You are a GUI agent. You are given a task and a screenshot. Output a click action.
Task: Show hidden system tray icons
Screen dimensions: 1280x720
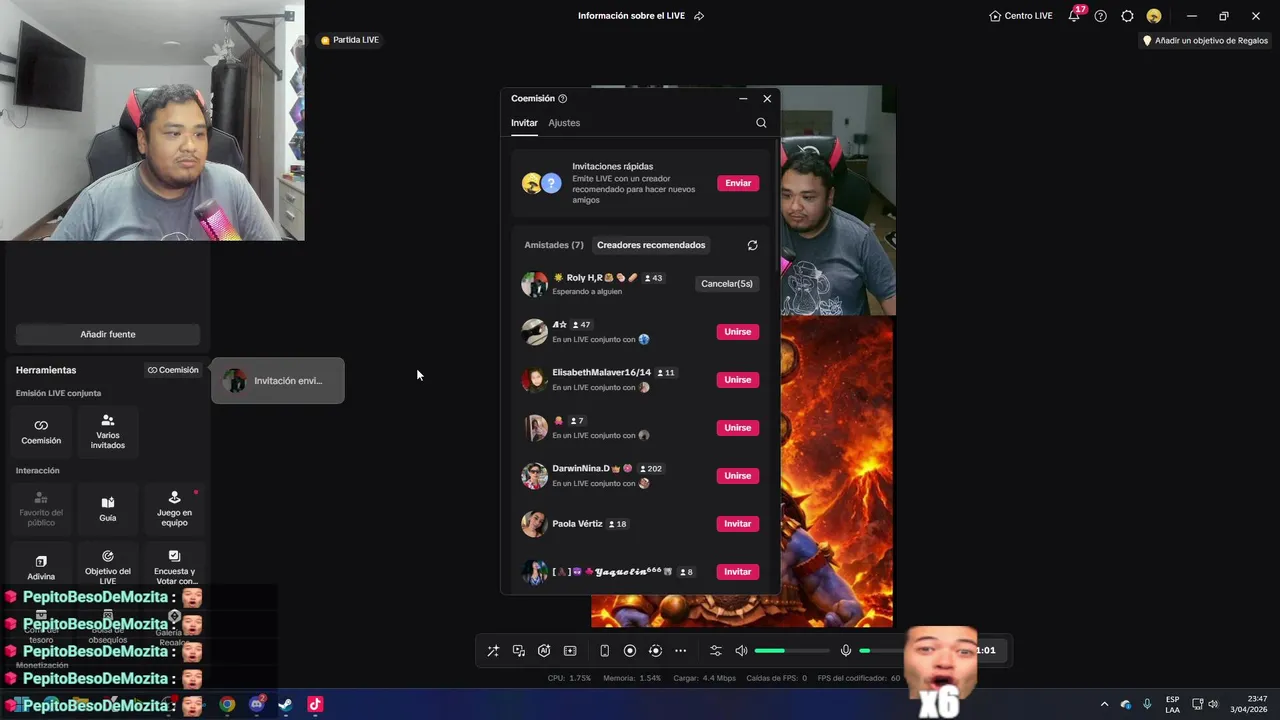[1104, 704]
